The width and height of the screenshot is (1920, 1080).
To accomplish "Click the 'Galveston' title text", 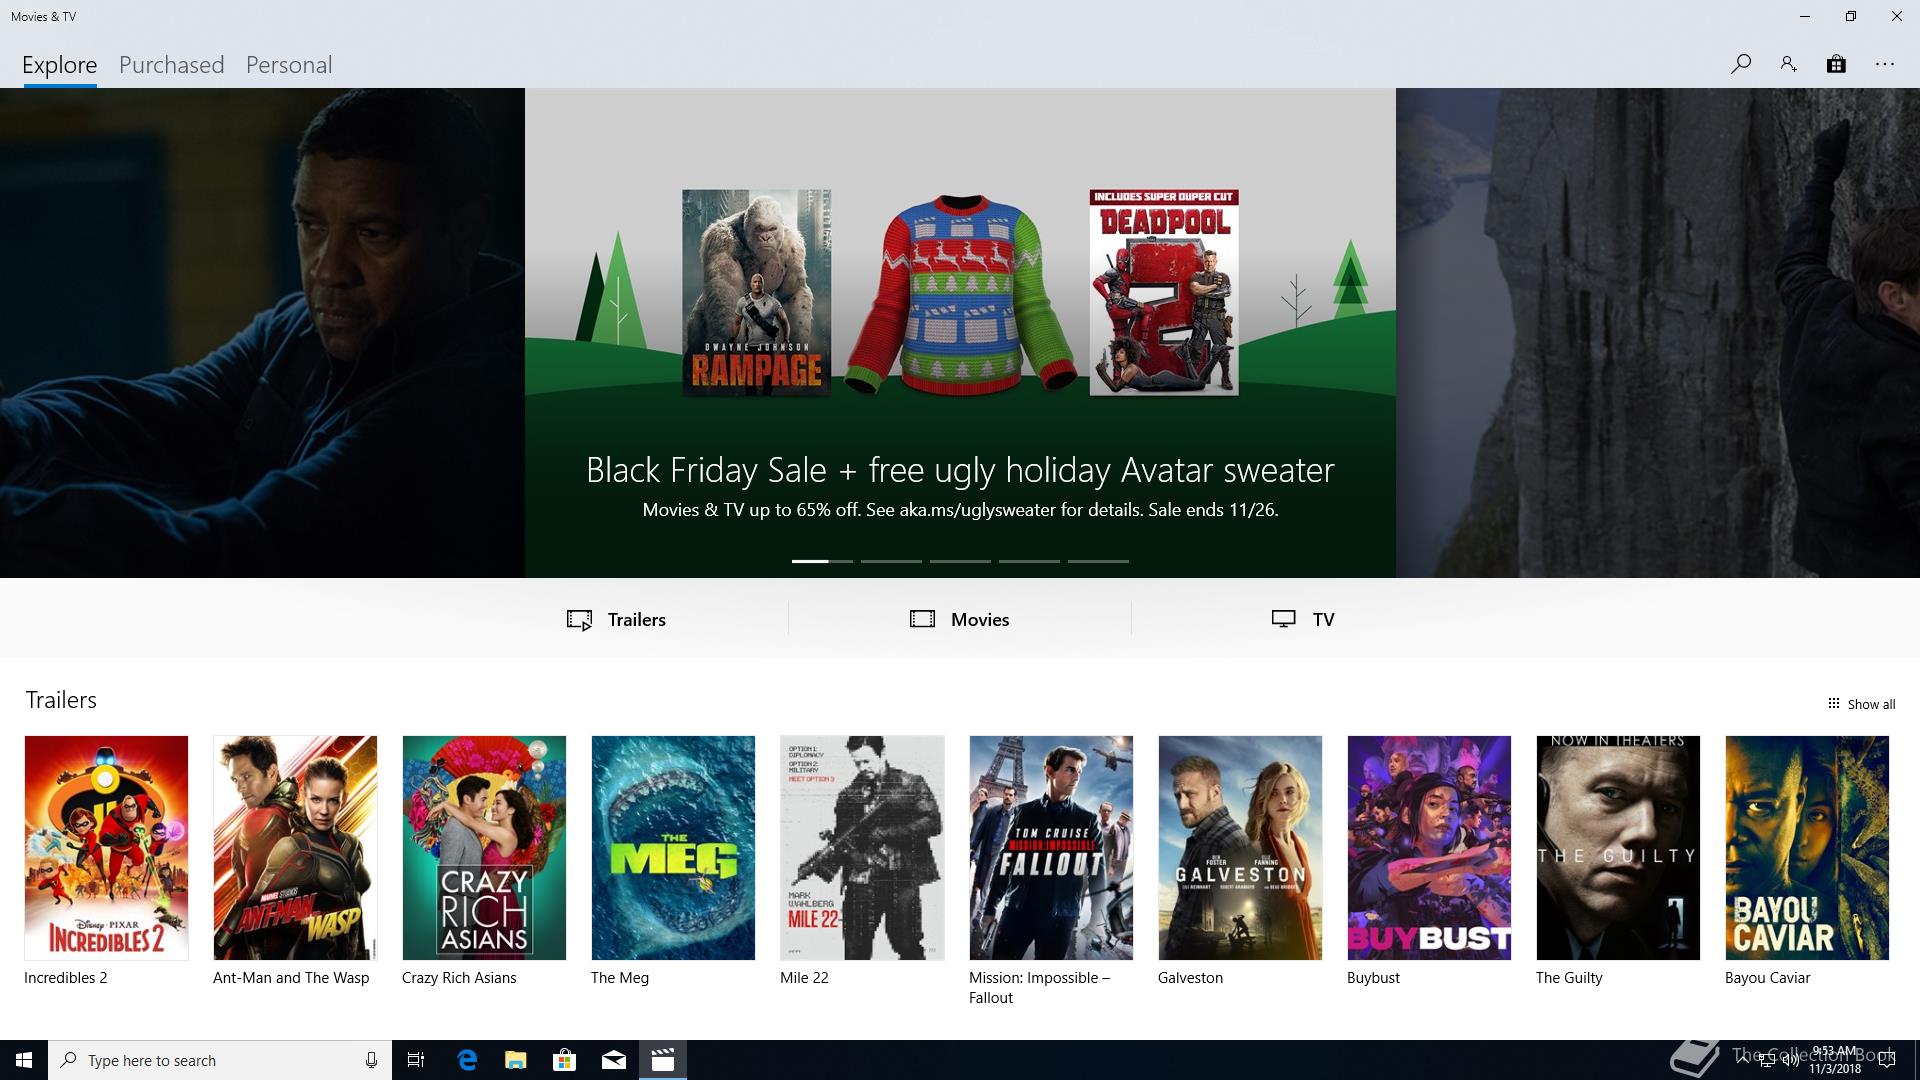I will (x=1190, y=978).
